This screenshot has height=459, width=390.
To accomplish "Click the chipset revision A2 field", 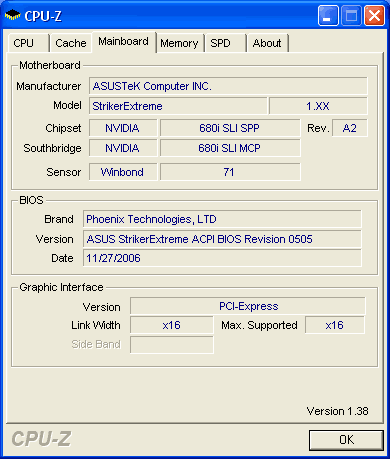I will point(350,128).
